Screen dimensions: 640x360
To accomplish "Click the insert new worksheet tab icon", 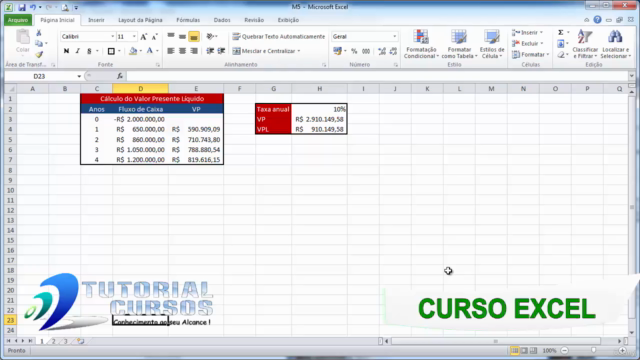I will (x=80, y=341).
